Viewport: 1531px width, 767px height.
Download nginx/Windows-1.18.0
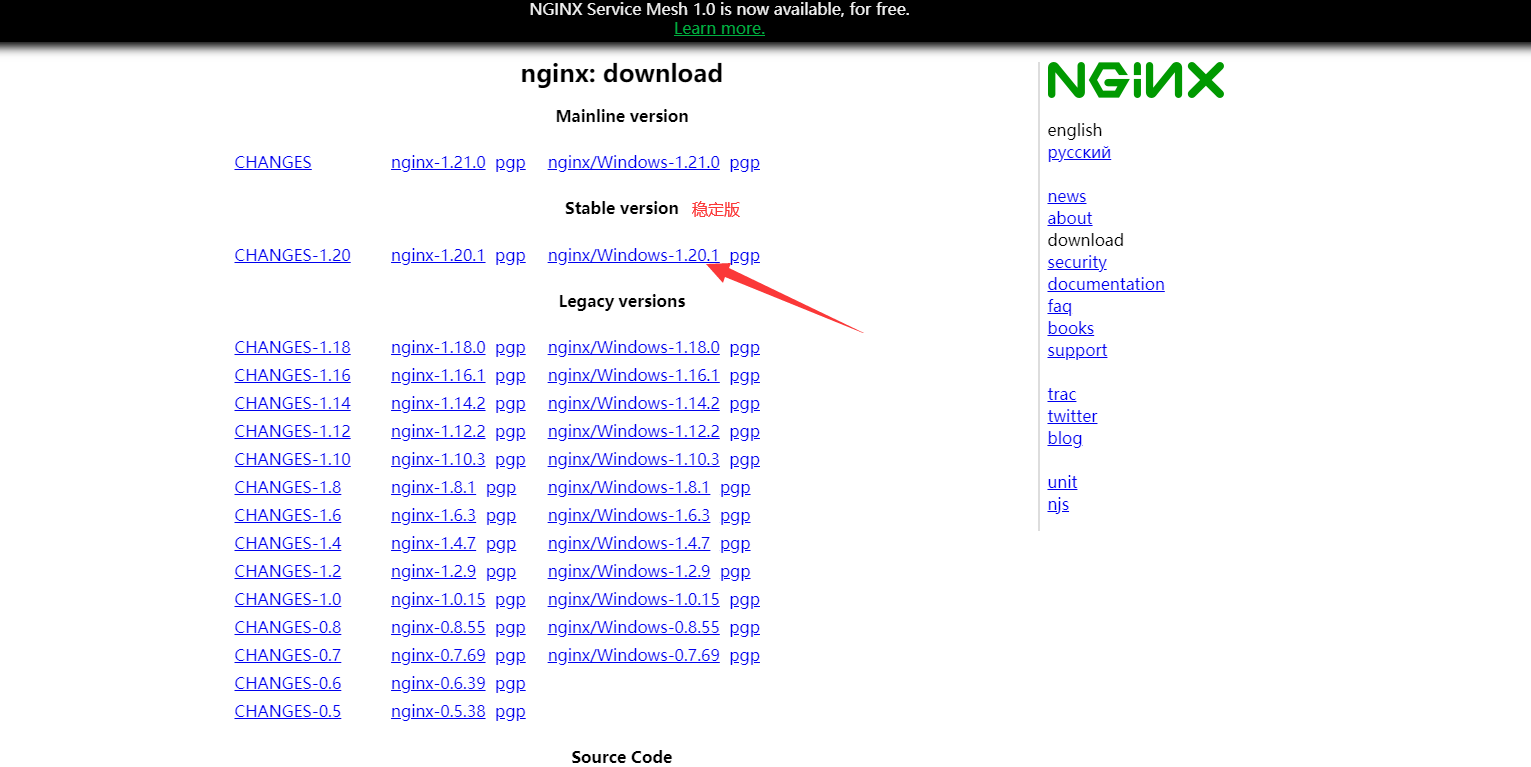pyautogui.click(x=634, y=347)
